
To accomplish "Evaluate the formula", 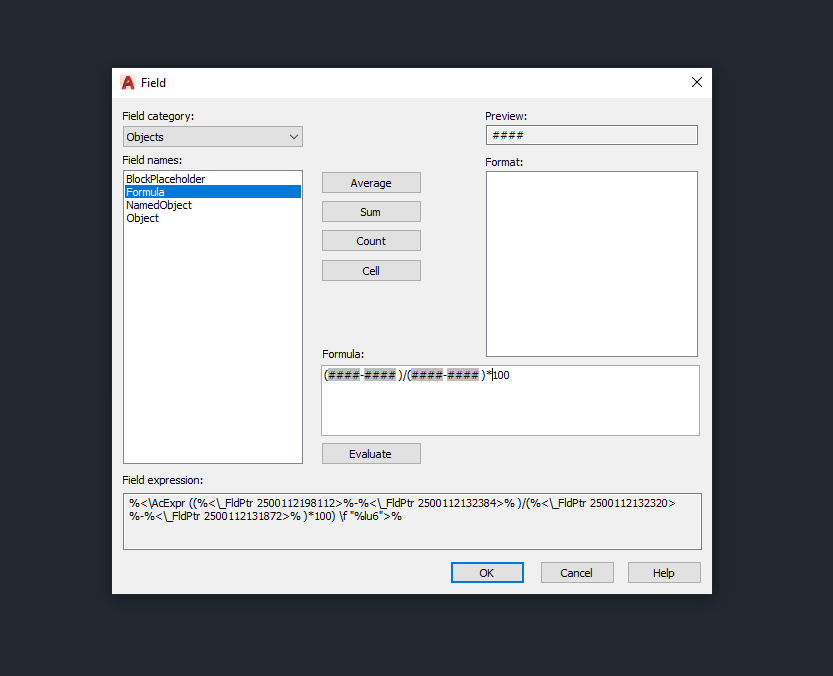I will click(371, 454).
